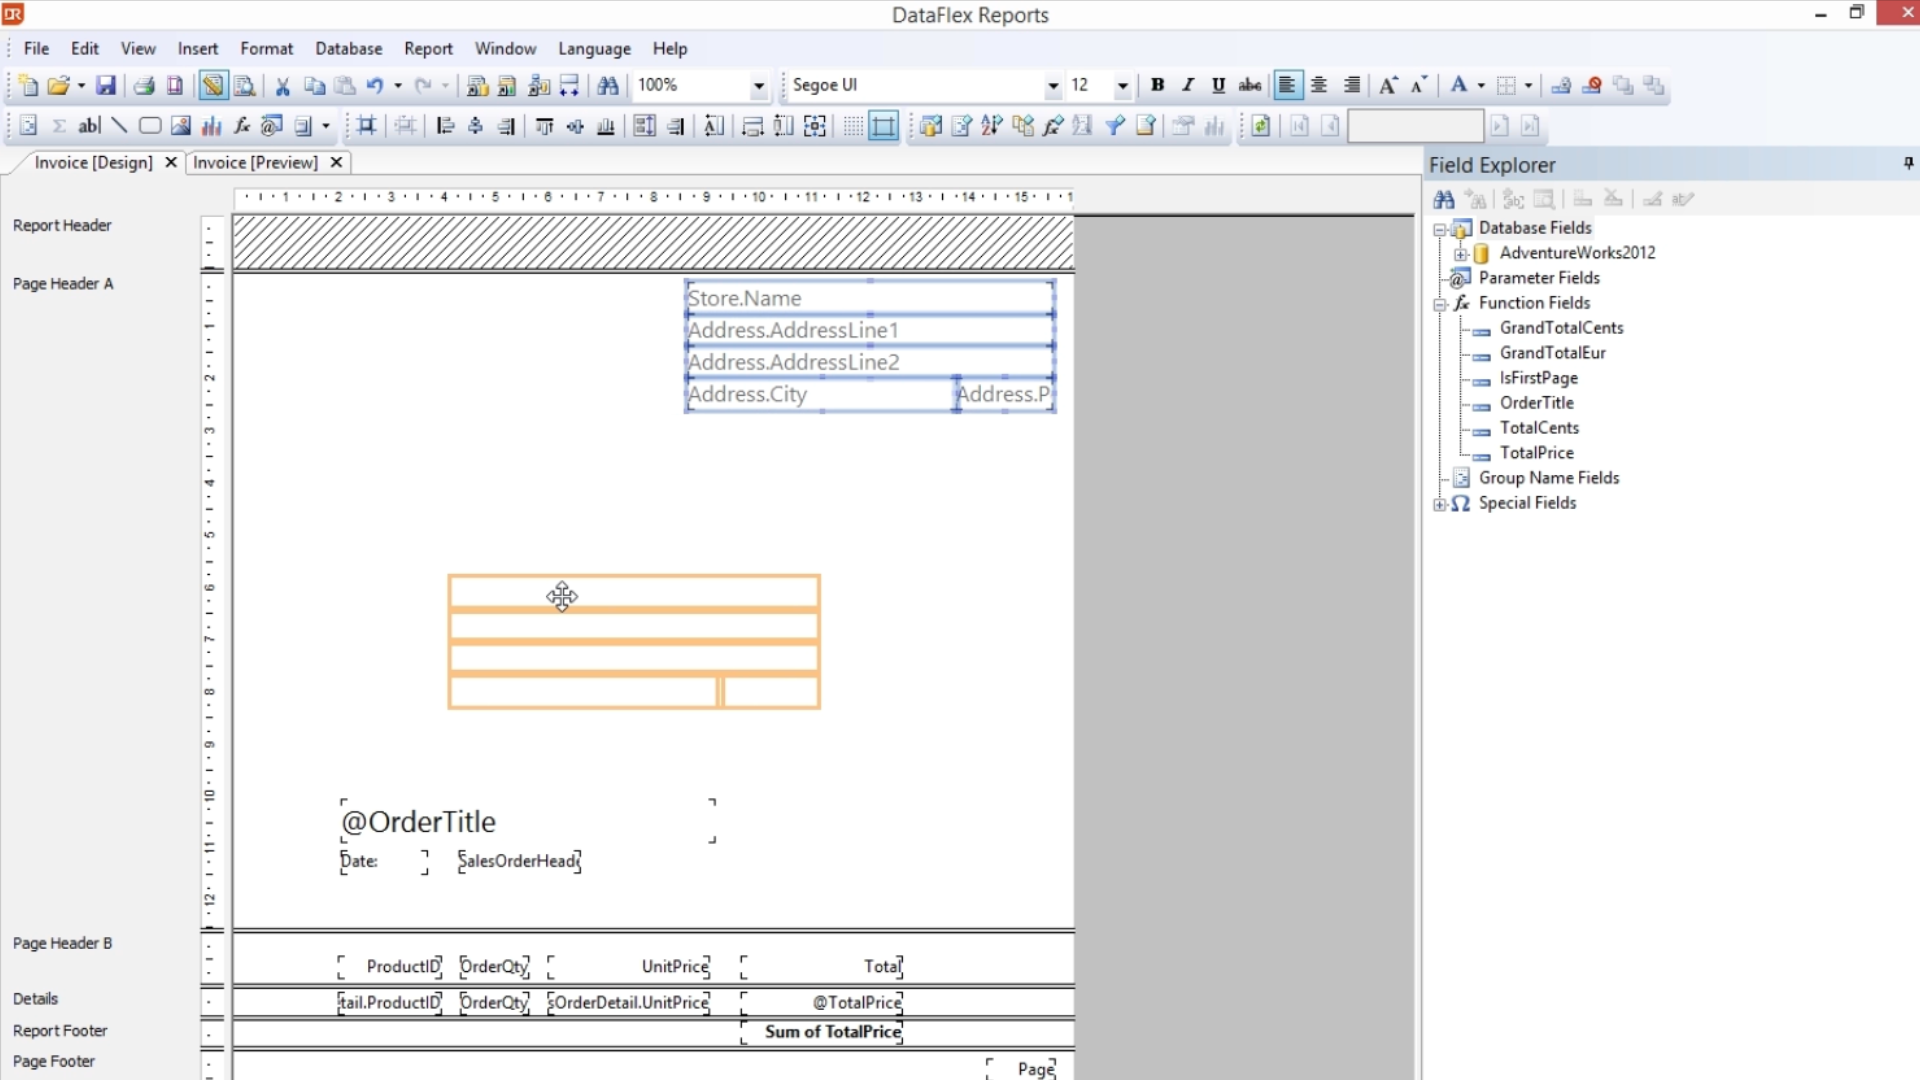Image resolution: width=1920 pixels, height=1080 pixels.
Task: Click the Sort records A-Z icon
Action: (x=991, y=126)
